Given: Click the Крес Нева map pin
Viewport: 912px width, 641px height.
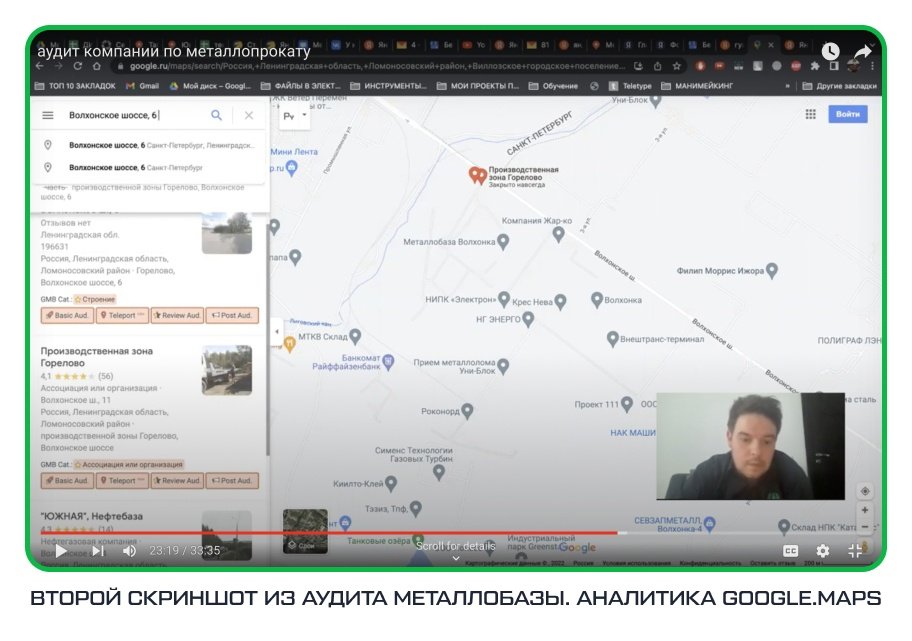Looking at the screenshot, I should (x=560, y=301).
